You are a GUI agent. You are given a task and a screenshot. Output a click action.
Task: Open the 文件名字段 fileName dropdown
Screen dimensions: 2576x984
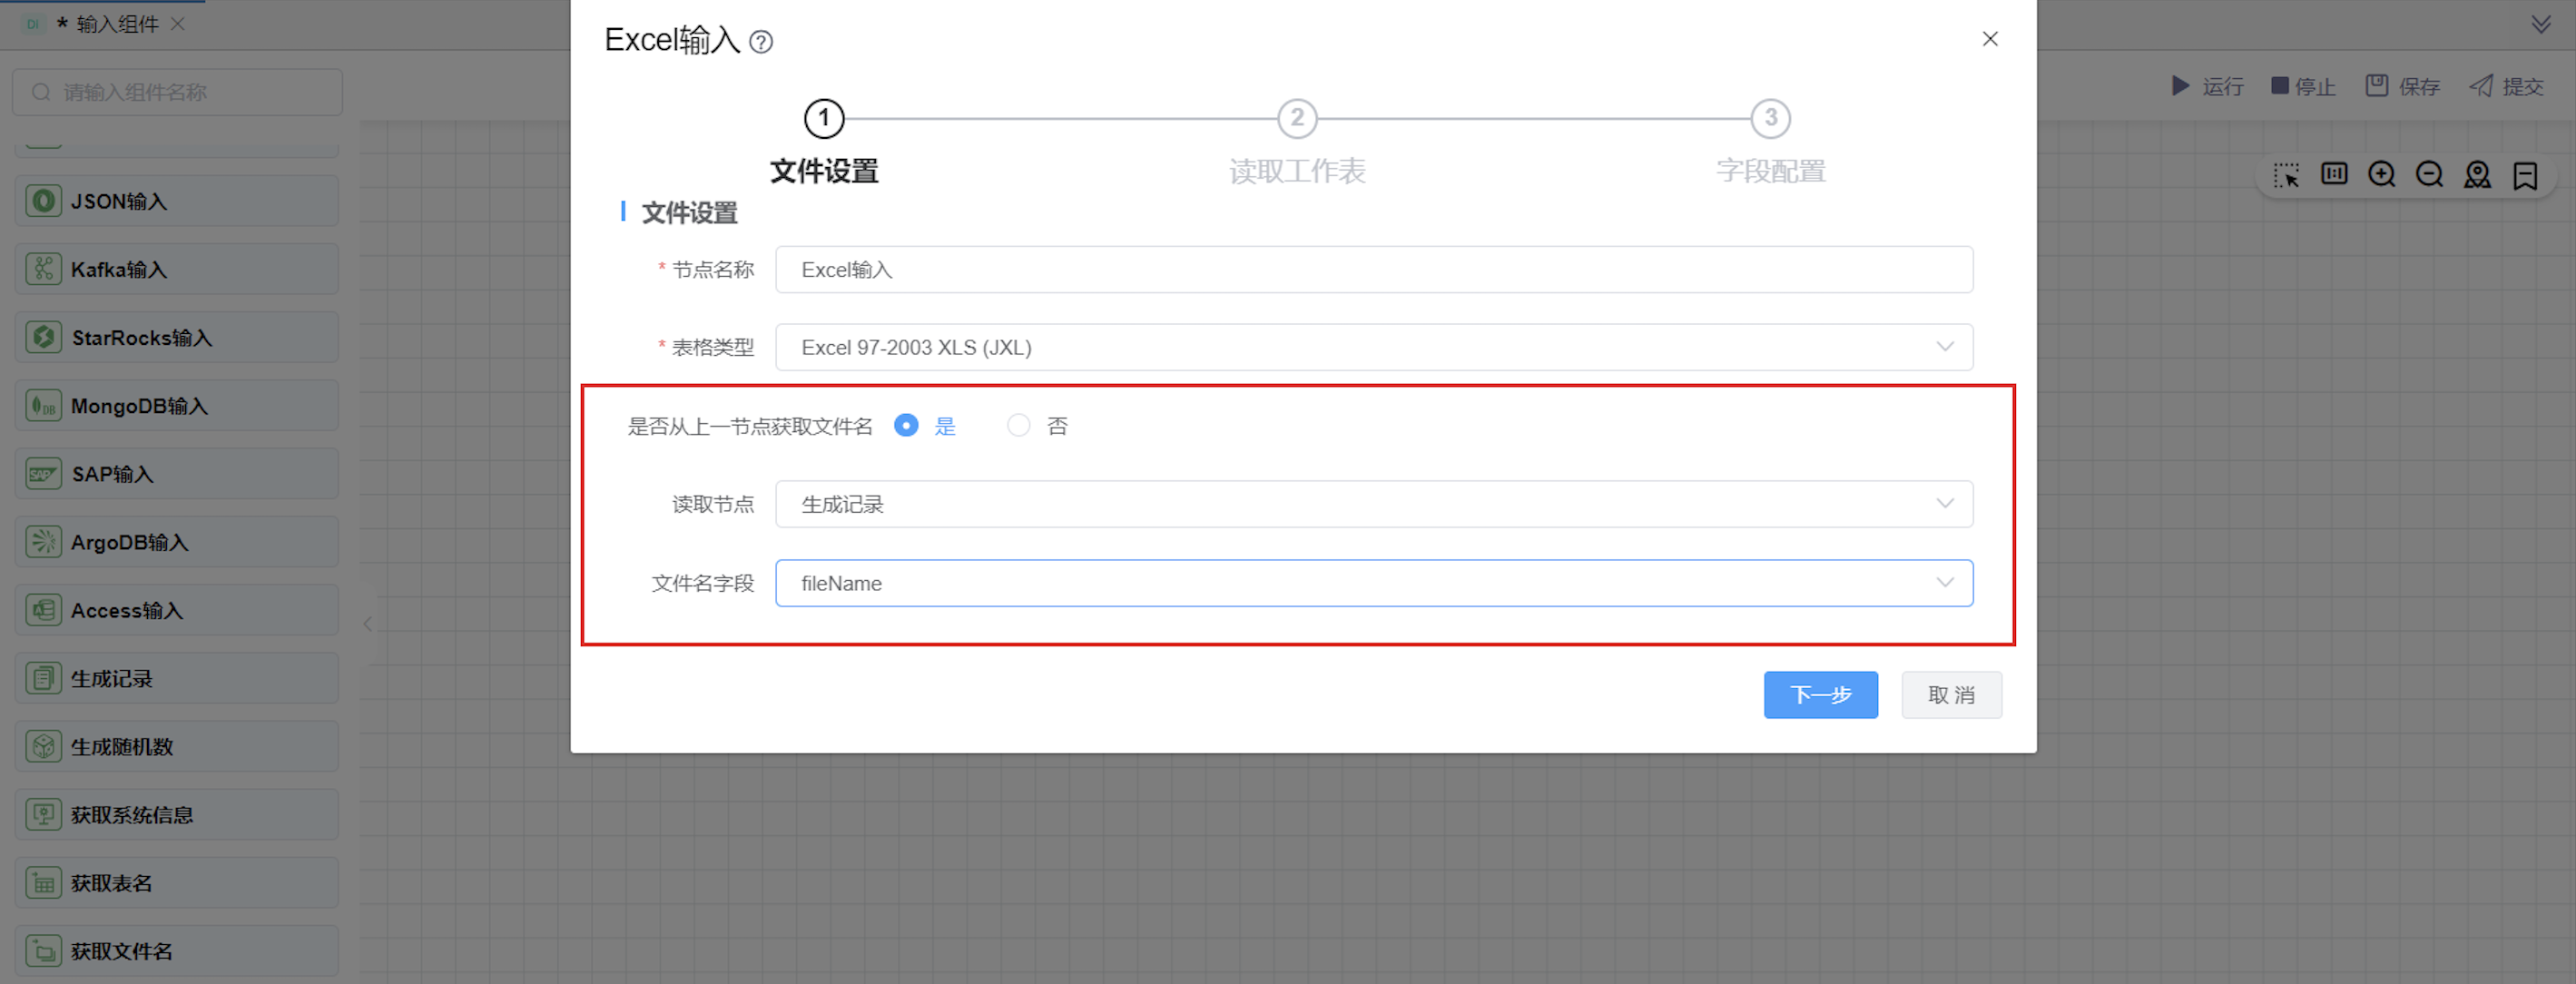coord(1373,583)
